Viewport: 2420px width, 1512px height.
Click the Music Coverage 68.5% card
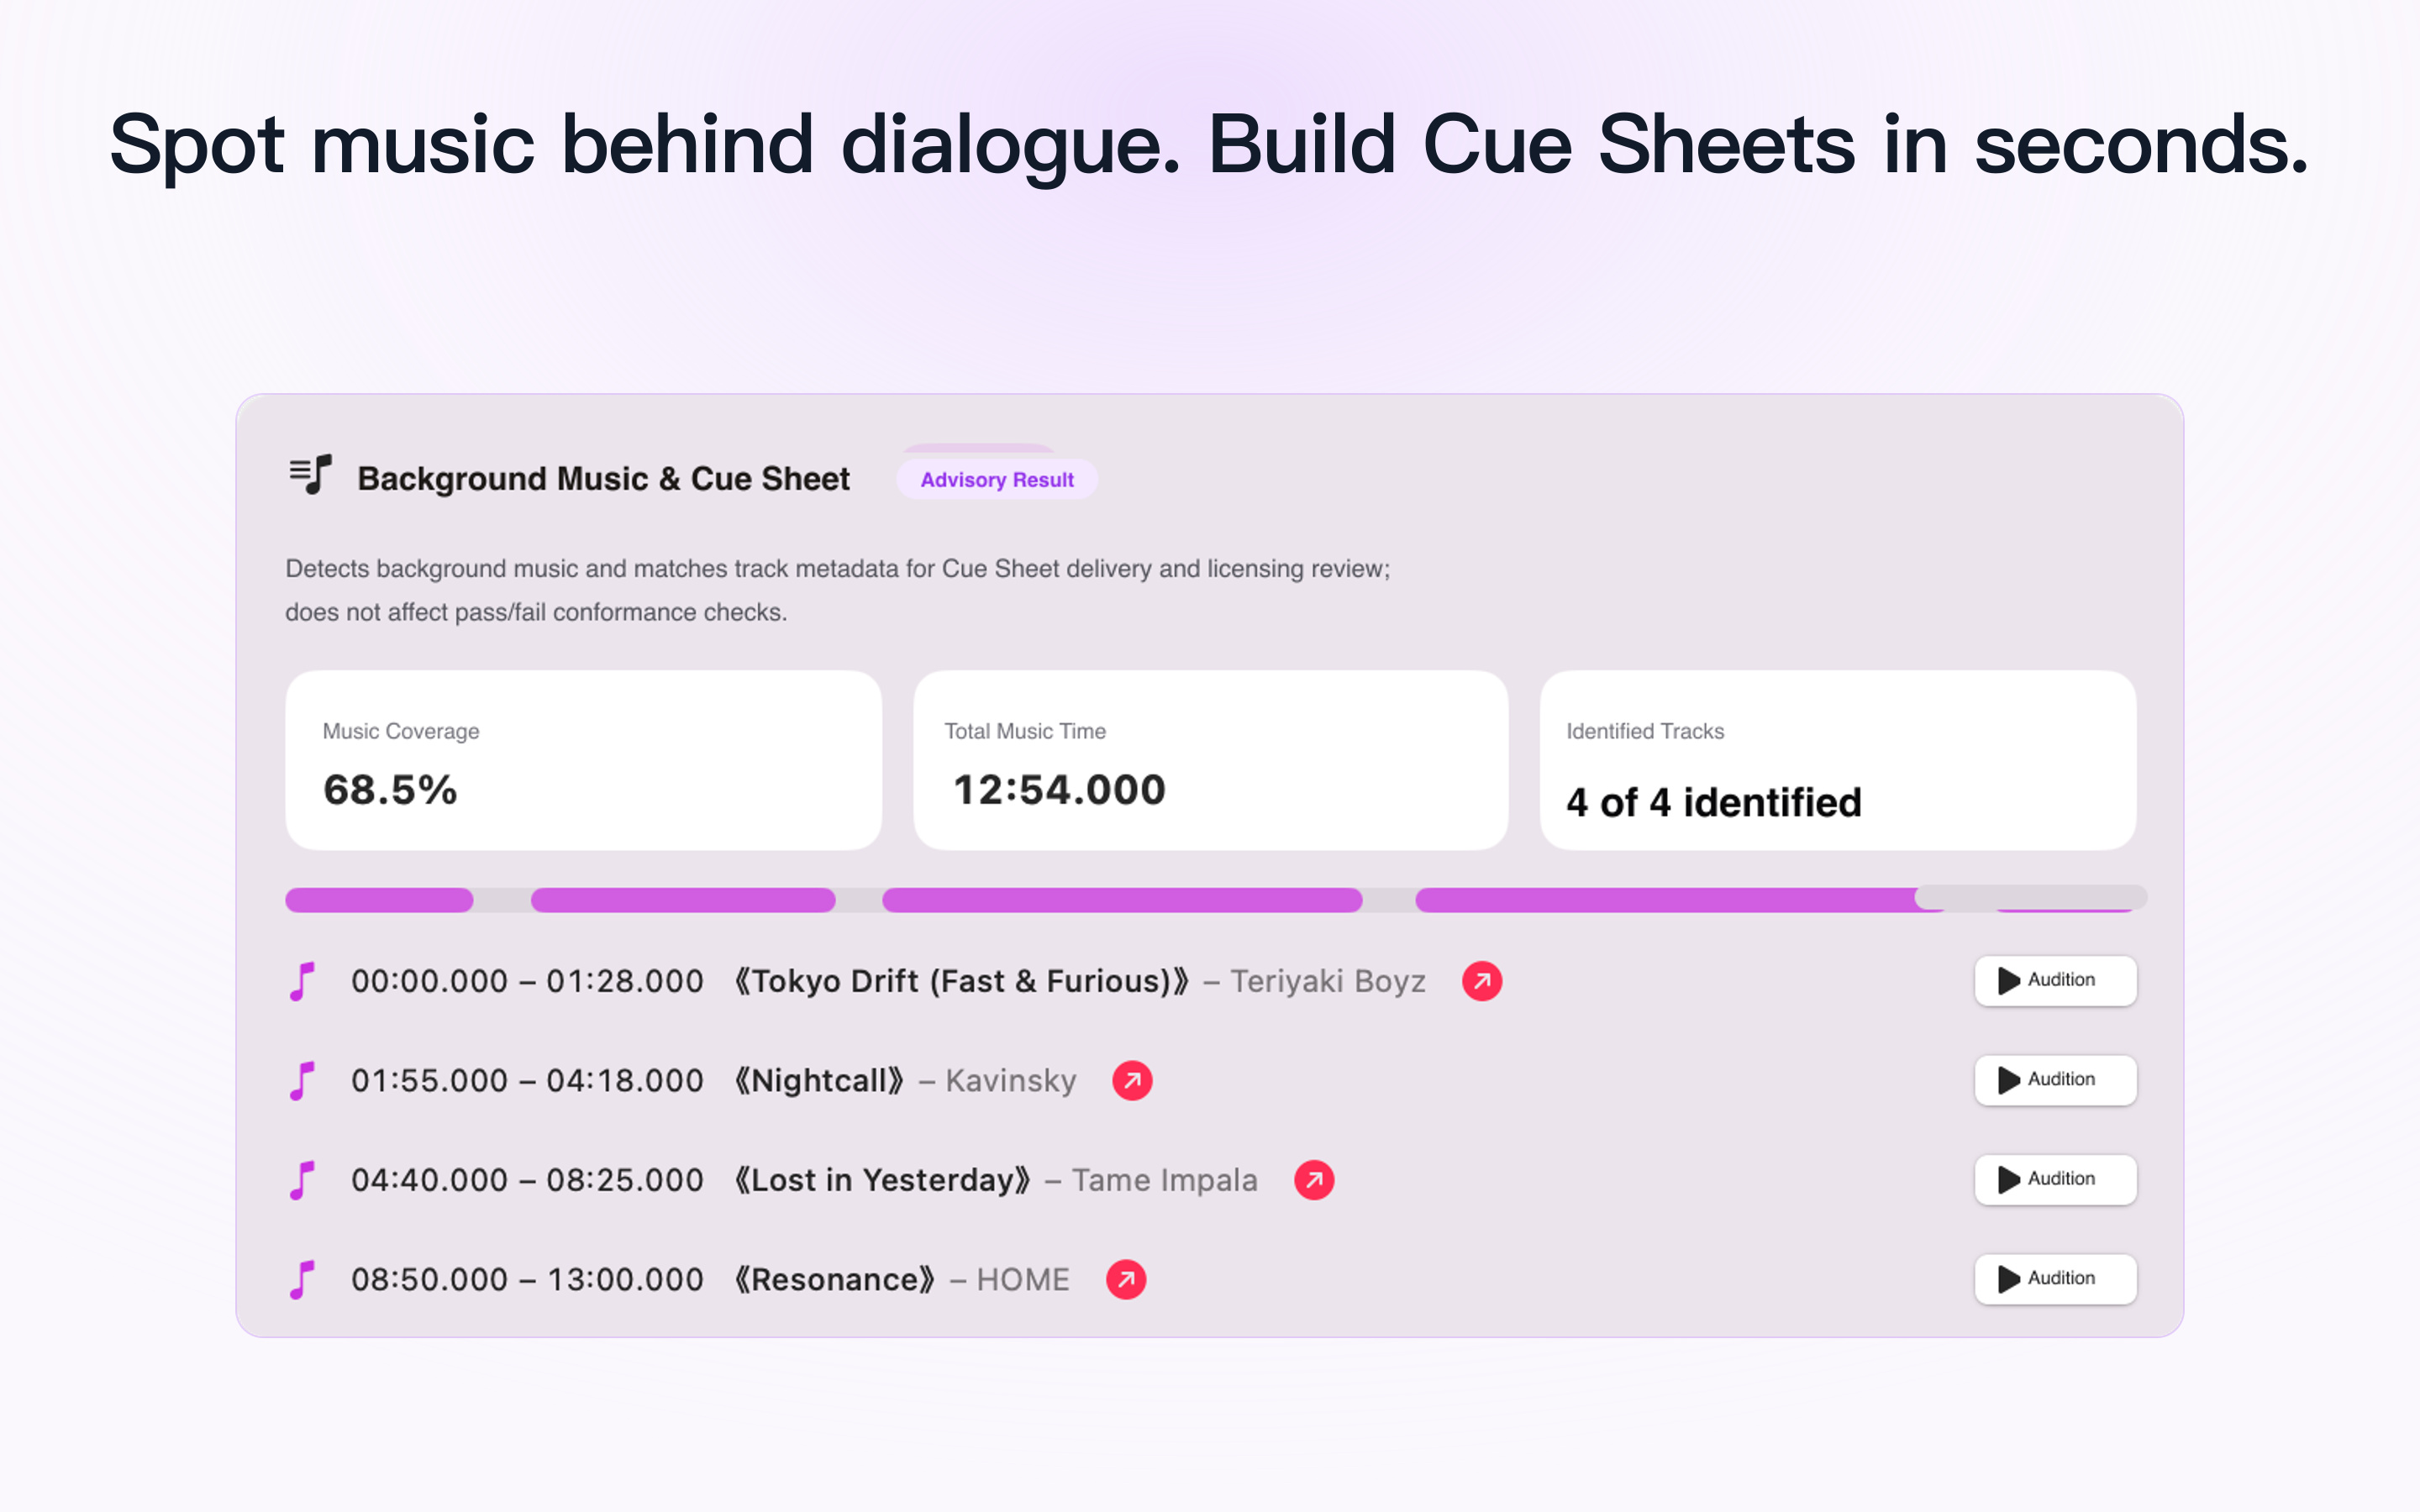pyautogui.click(x=584, y=761)
